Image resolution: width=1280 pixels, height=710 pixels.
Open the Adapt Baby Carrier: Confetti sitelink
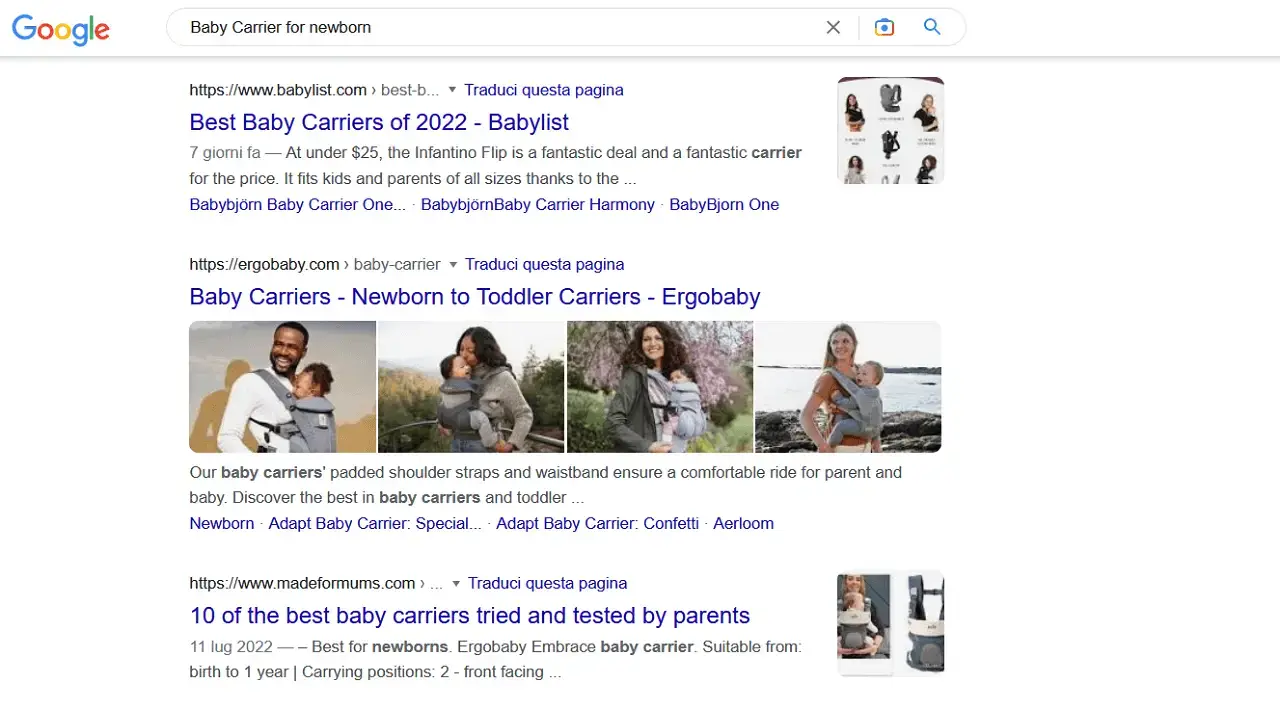click(x=598, y=524)
